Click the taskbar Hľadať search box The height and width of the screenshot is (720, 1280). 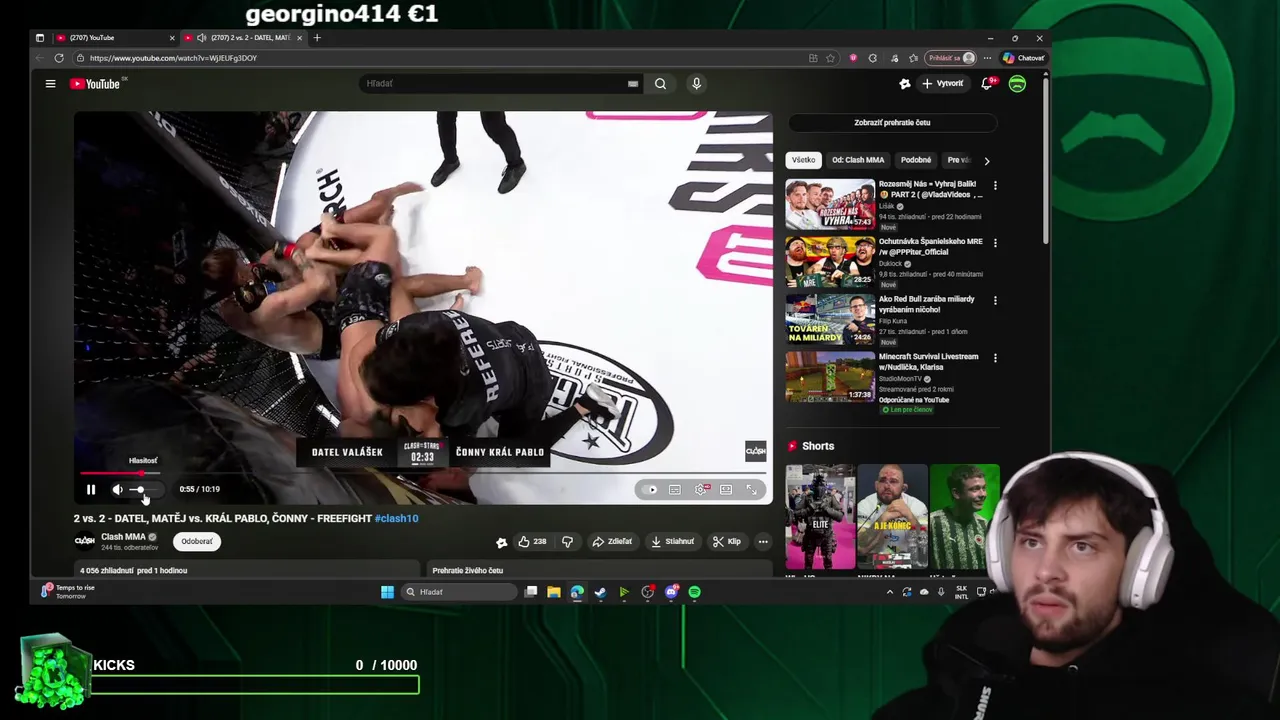[460, 592]
